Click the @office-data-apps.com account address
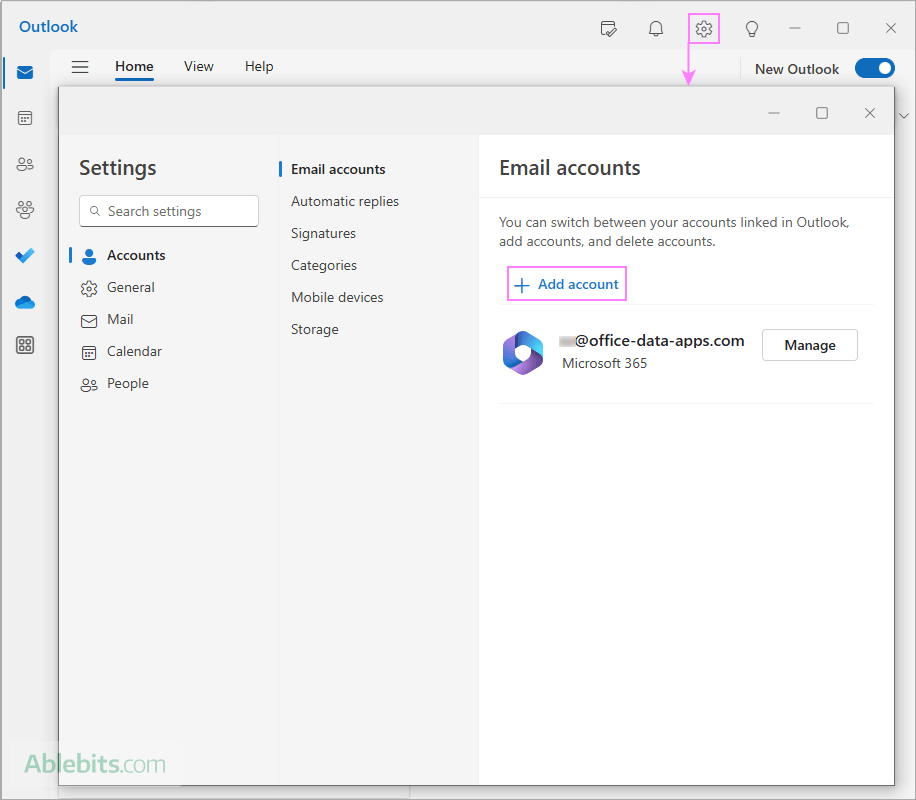 [652, 341]
